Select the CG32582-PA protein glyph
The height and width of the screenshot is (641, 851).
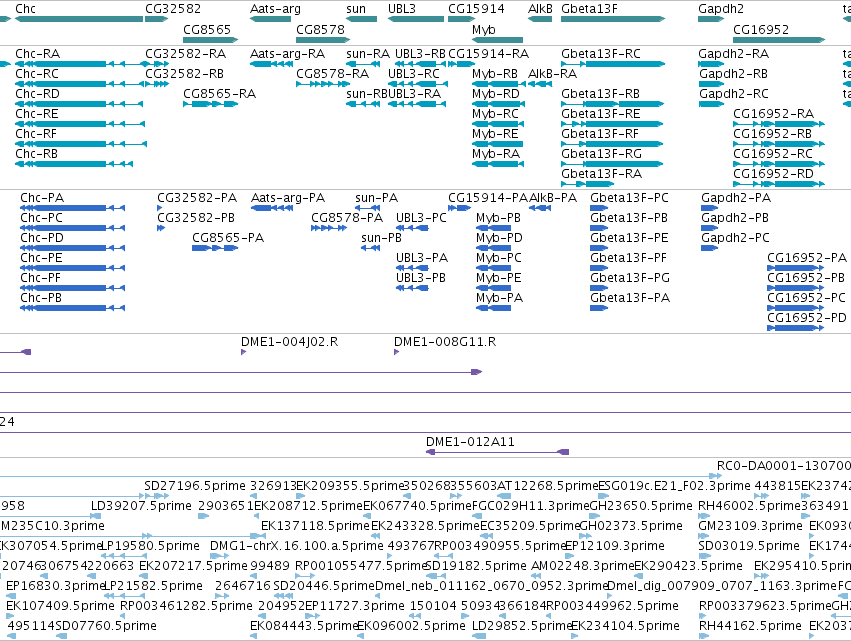[160, 208]
